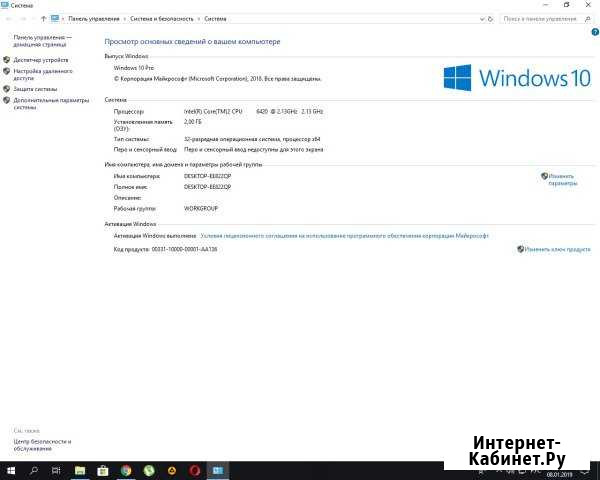Viewport: 600px width, 480px height.
Task: Click Change settings (Изменить параметры) link
Action: pyautogui.click(x=562, y=180)
